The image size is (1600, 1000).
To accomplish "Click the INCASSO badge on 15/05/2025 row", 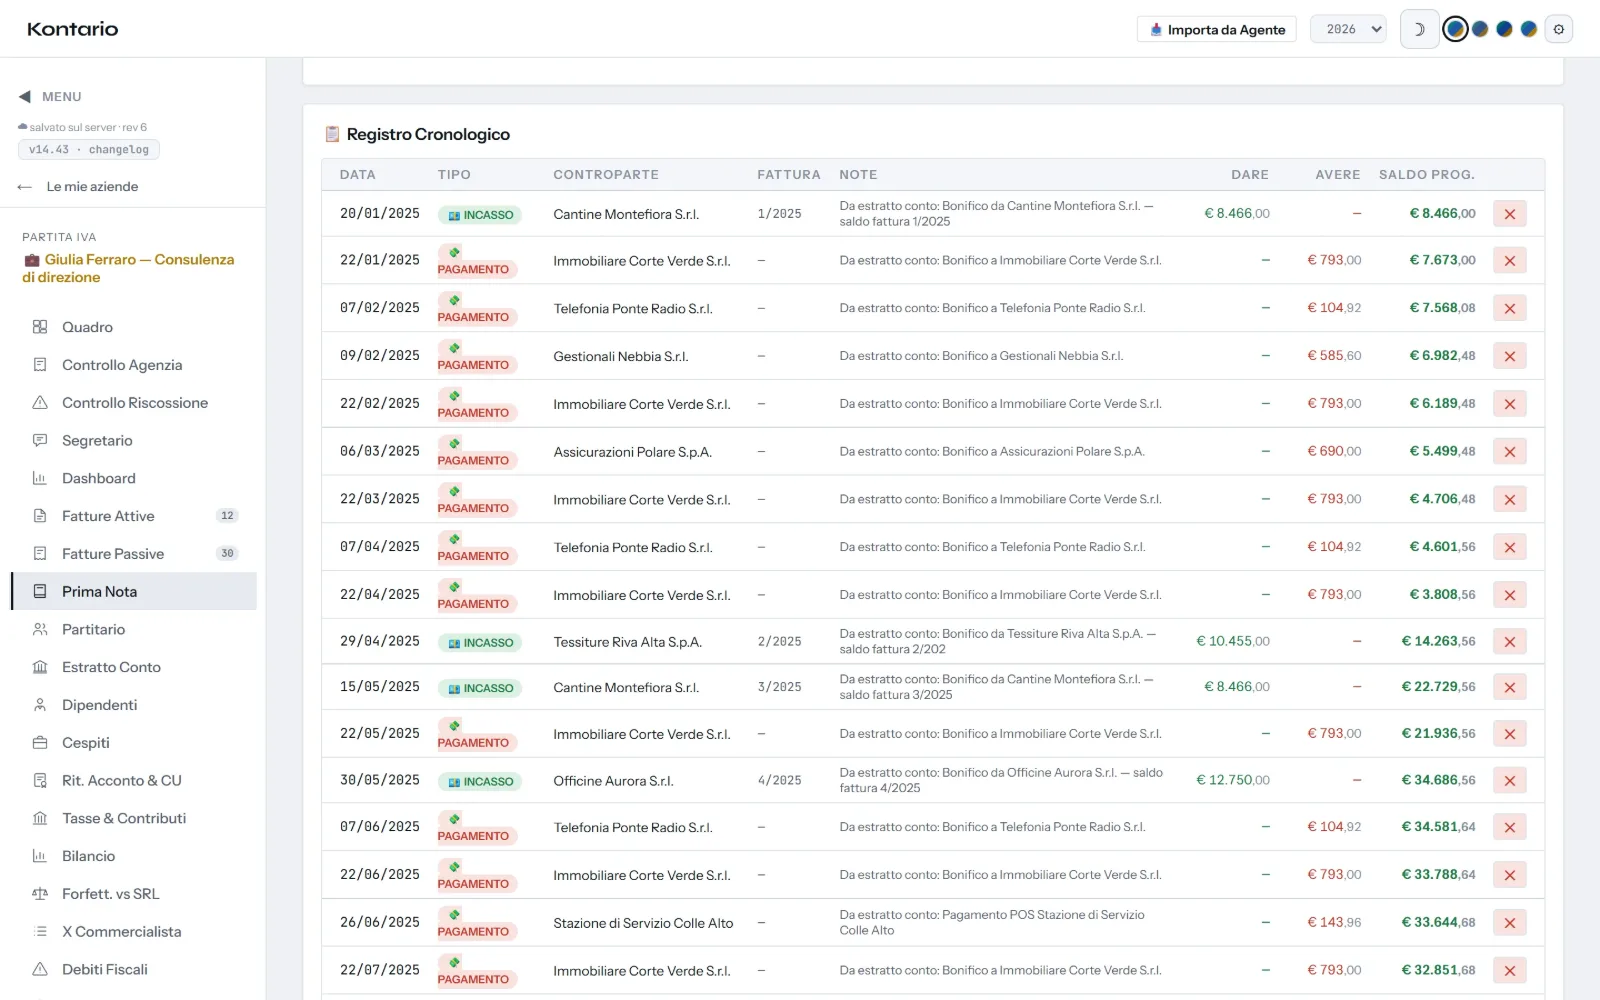I will pos(480,689).
